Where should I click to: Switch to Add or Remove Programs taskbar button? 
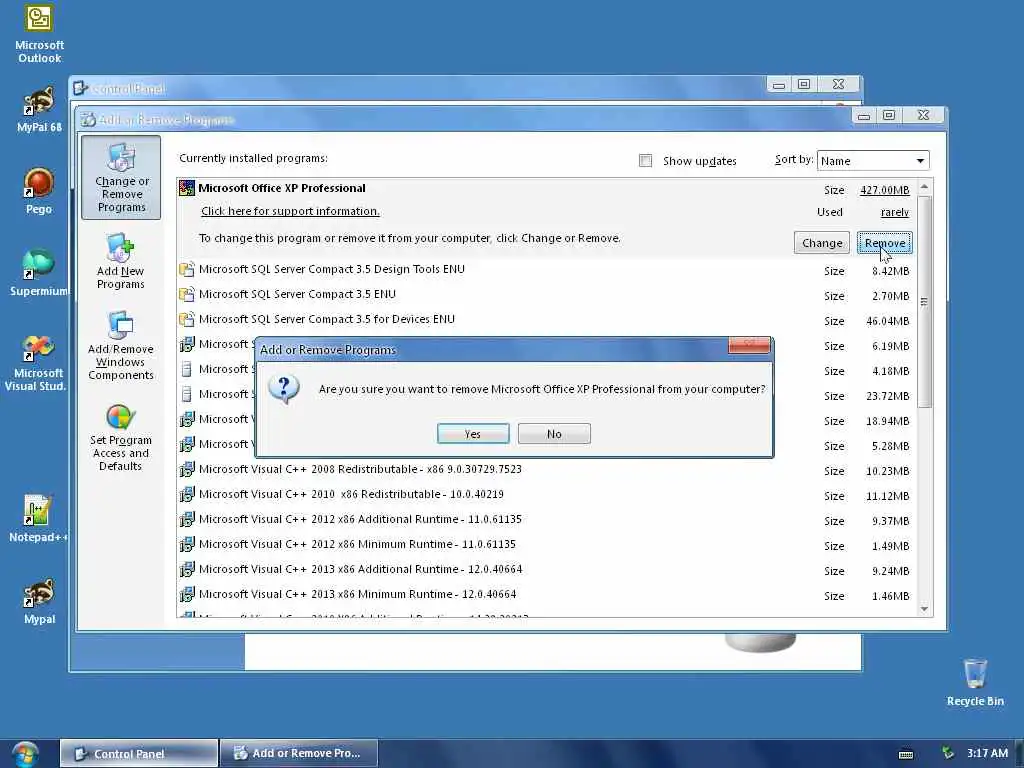(x=298, y=754)
